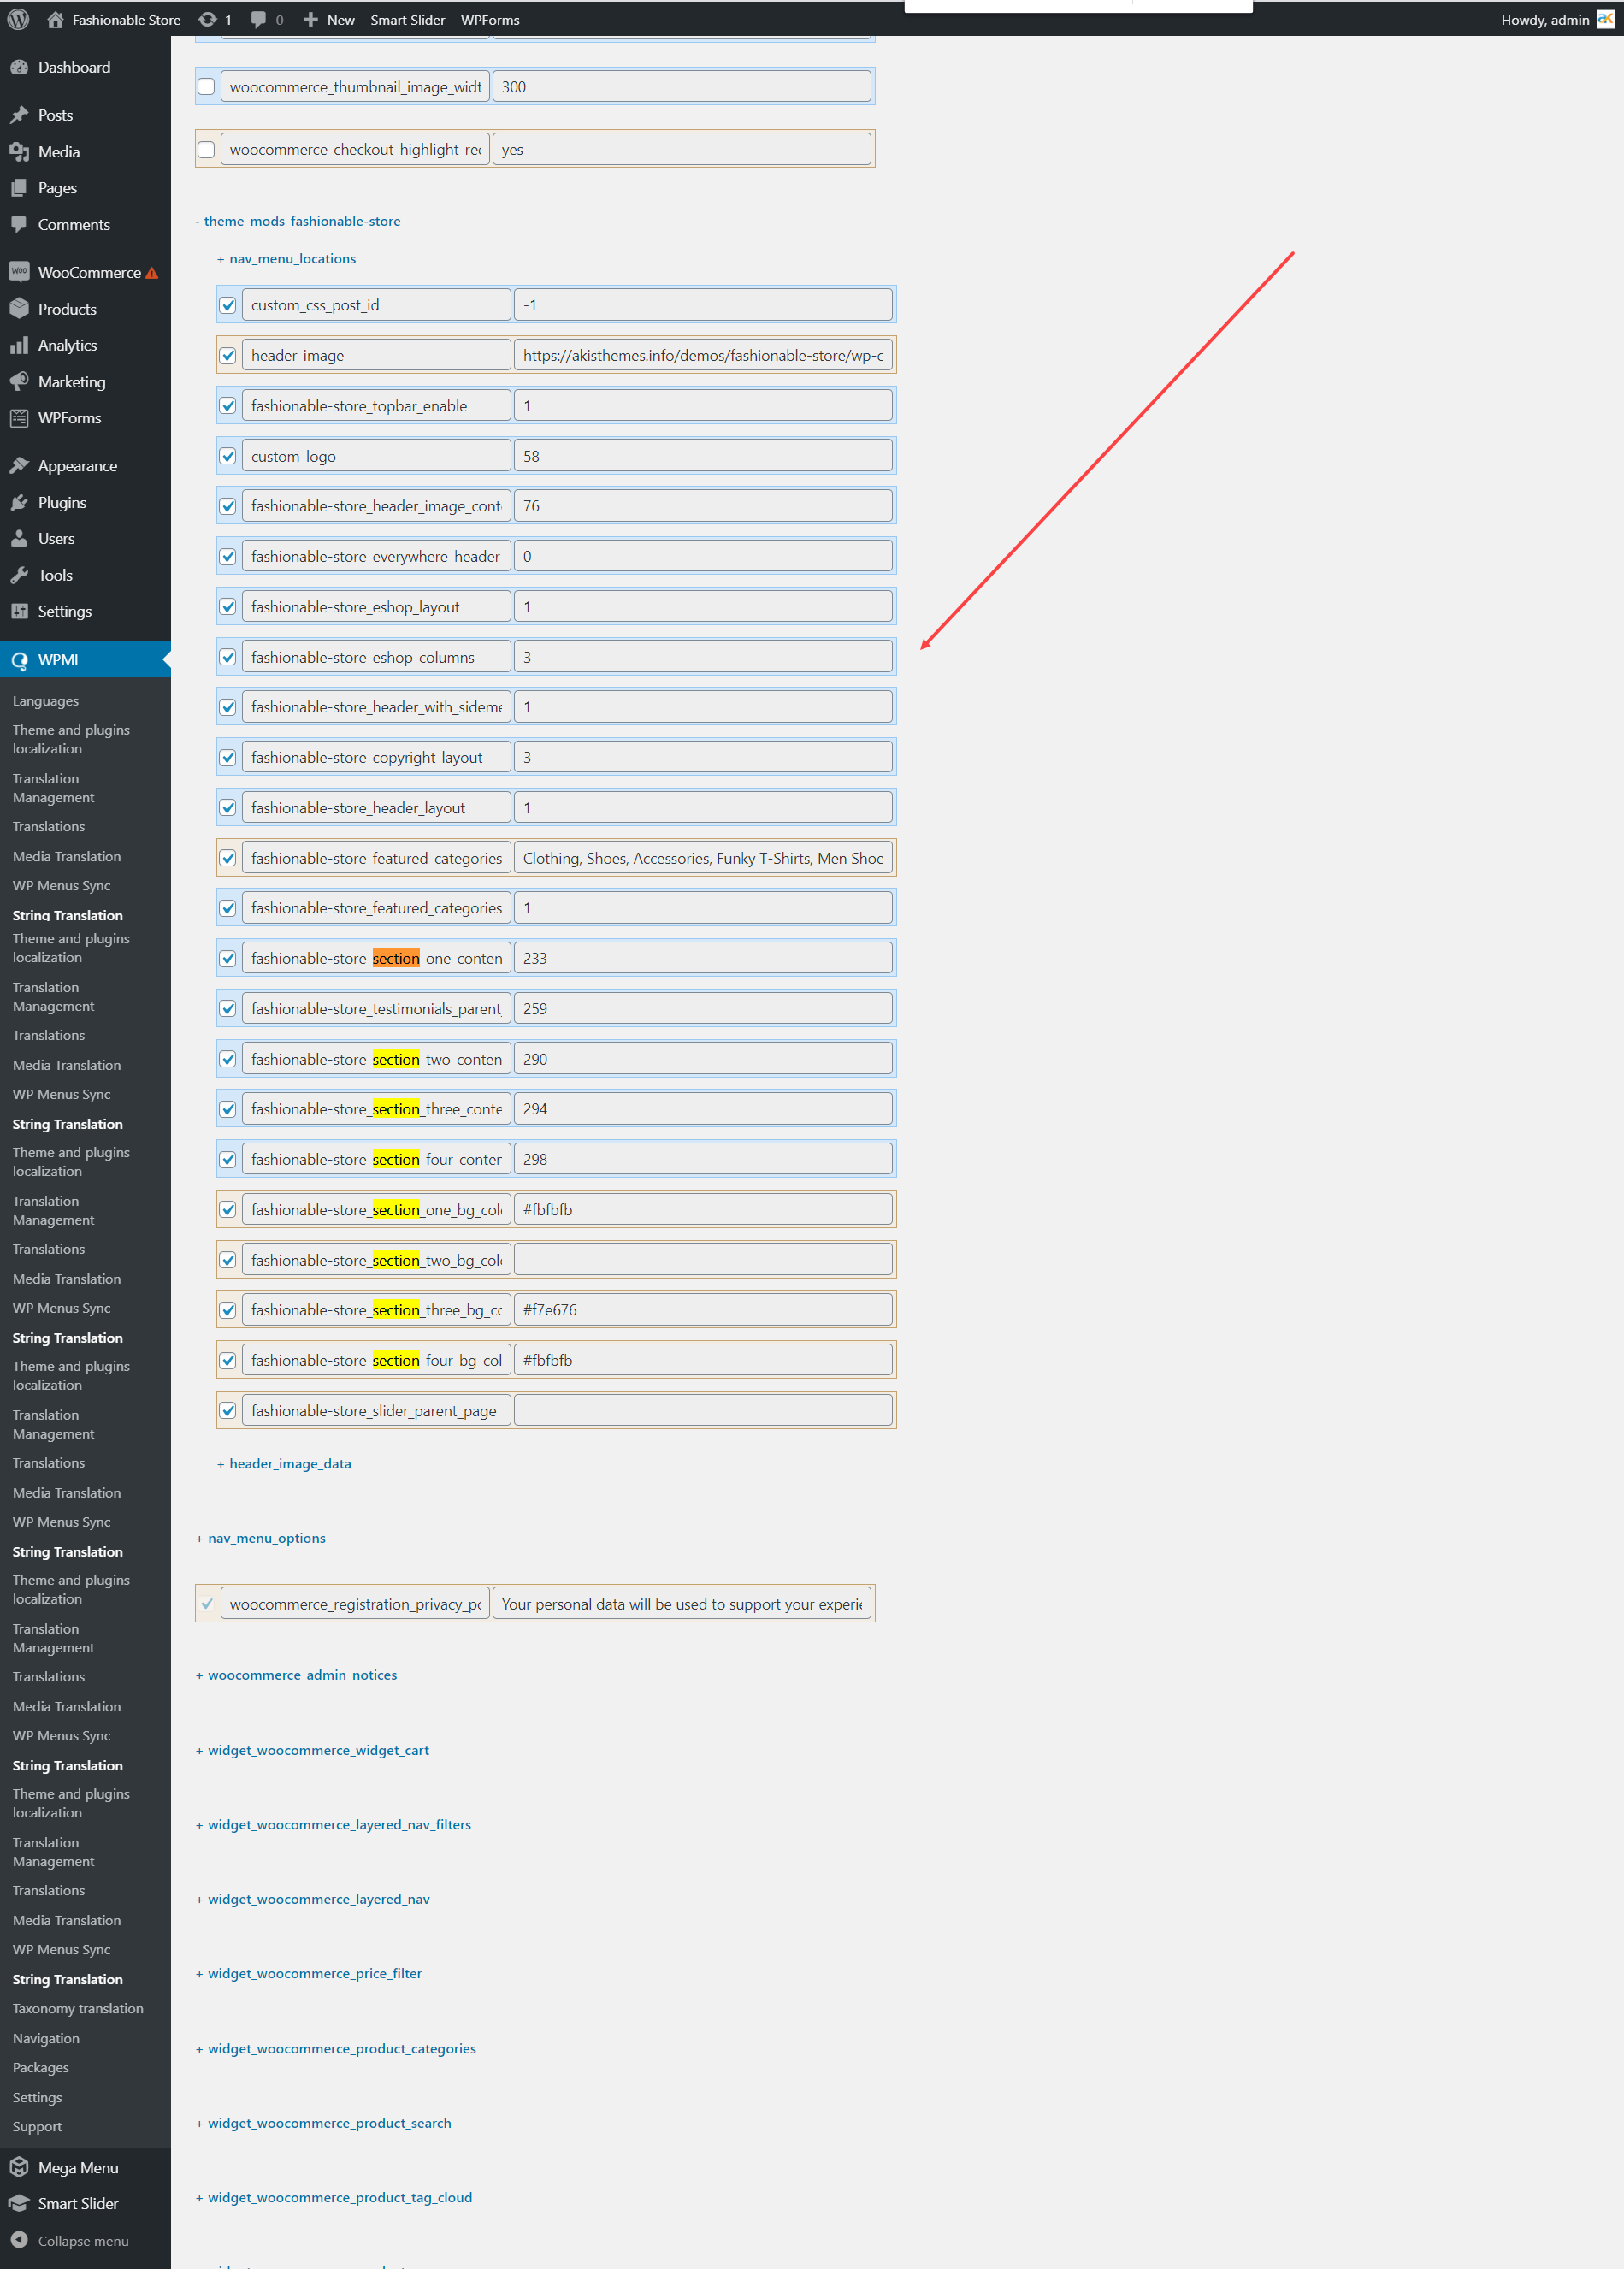Viewport: 1624px width, 2269px height.
Task: Open the Fashionable Store site name link
Action: (x=126, y=19)
